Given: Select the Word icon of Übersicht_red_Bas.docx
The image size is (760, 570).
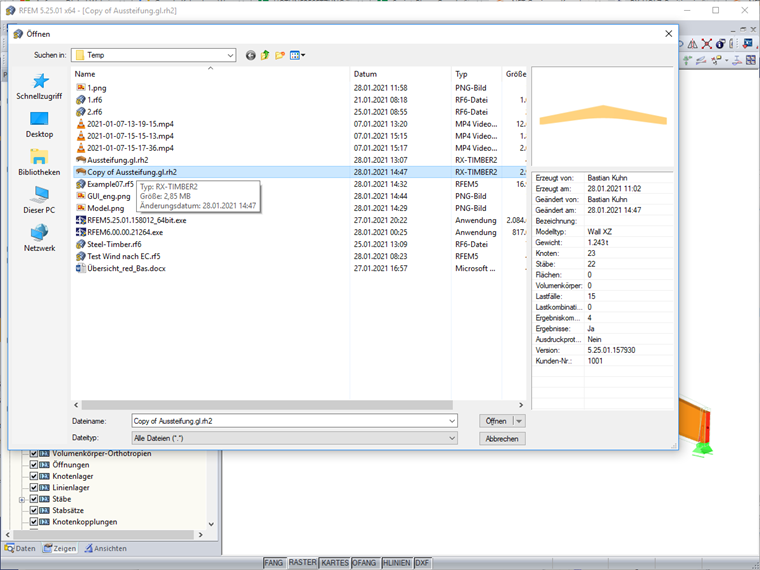Looking at the screenshot, I should pos(81,268).
